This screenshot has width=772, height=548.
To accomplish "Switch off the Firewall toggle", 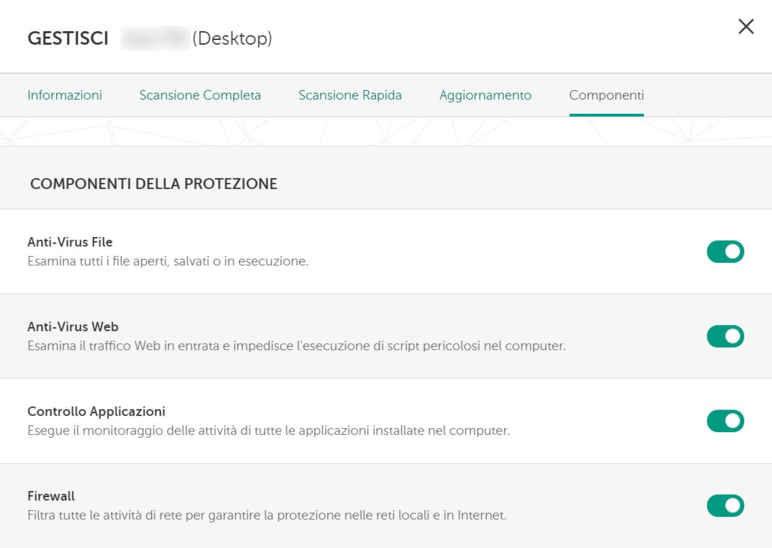I will tap(725, 505).
